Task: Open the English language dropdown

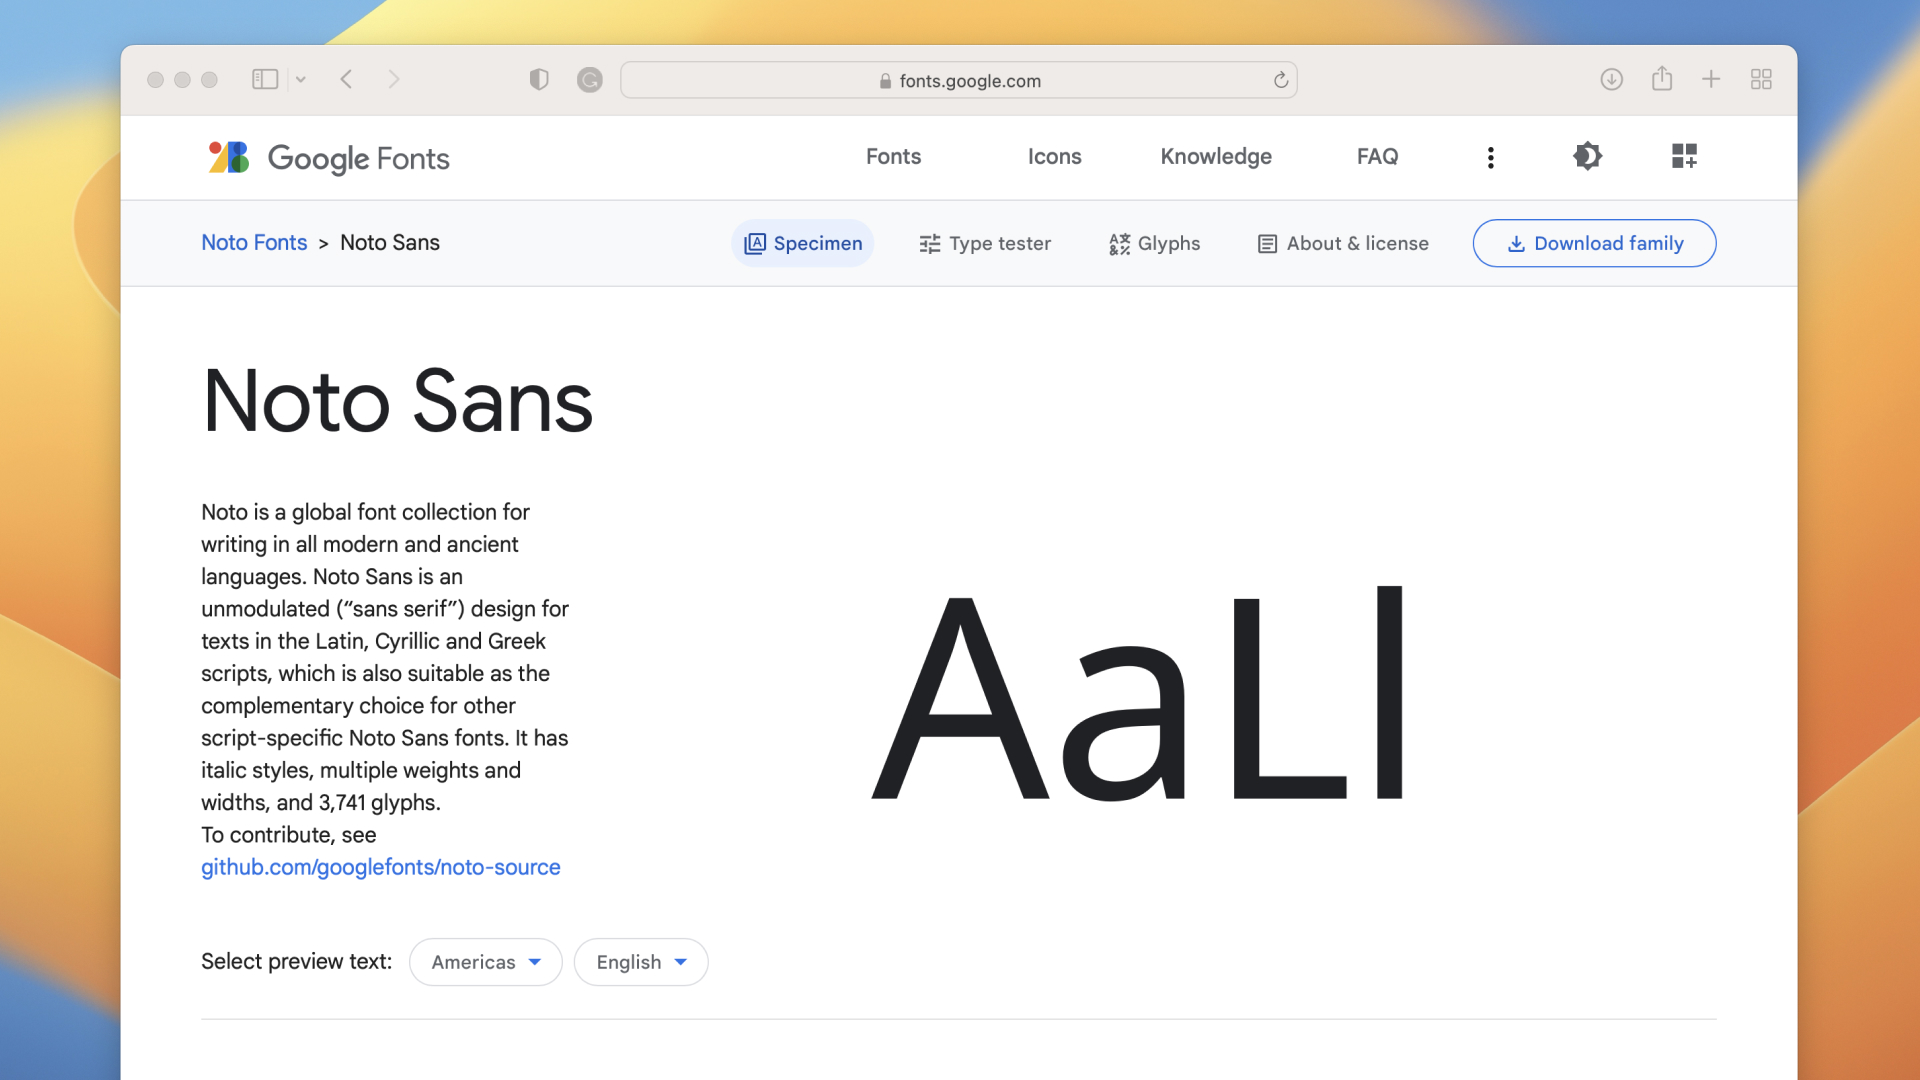Action: pyautogui.click(x=641, y=962)
